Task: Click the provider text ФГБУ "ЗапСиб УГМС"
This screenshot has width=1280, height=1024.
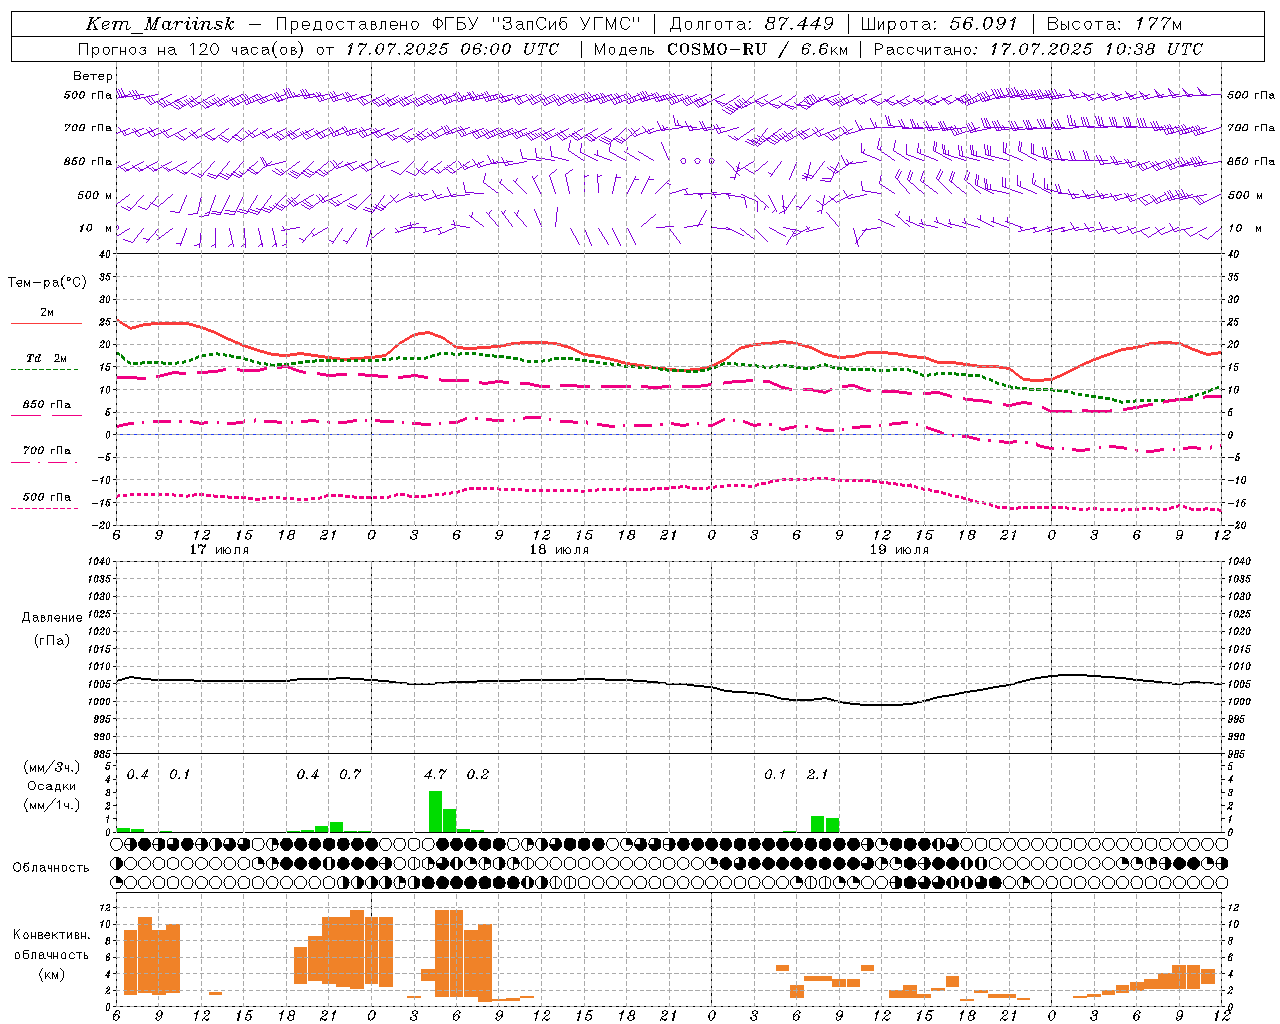Action: pyautogui.click(x=538, y=24)
